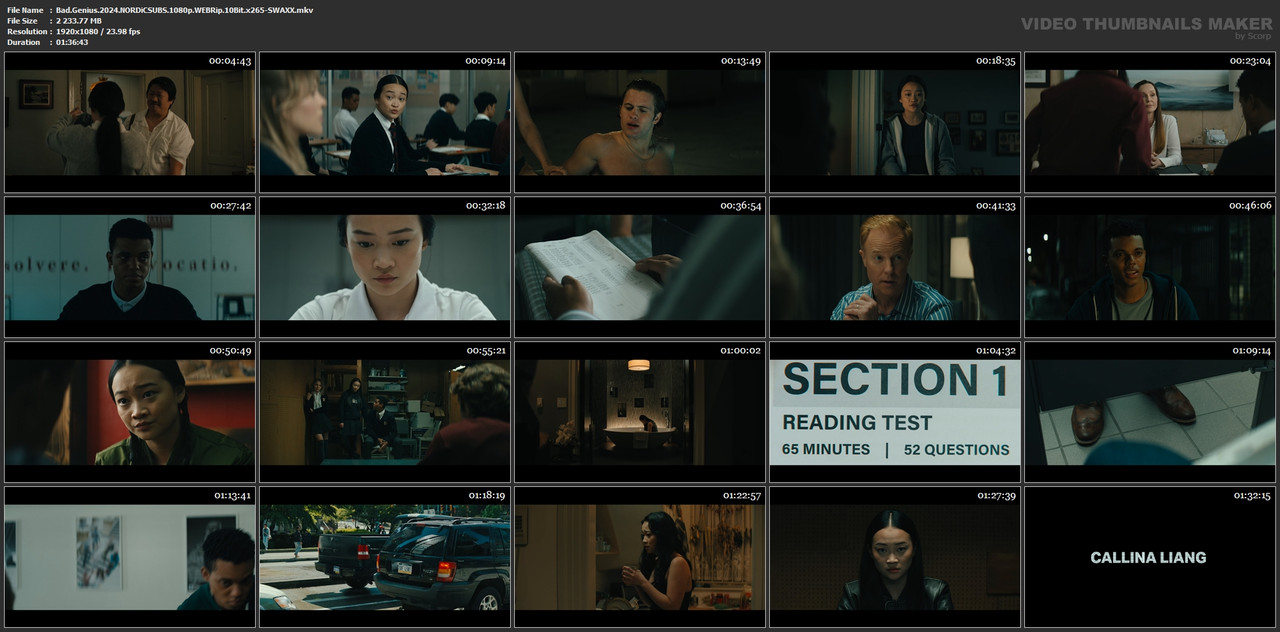Select the frame timestamped 00:13:49
The height and width of the screenshot is (632, 1280).
pos(640,122)
